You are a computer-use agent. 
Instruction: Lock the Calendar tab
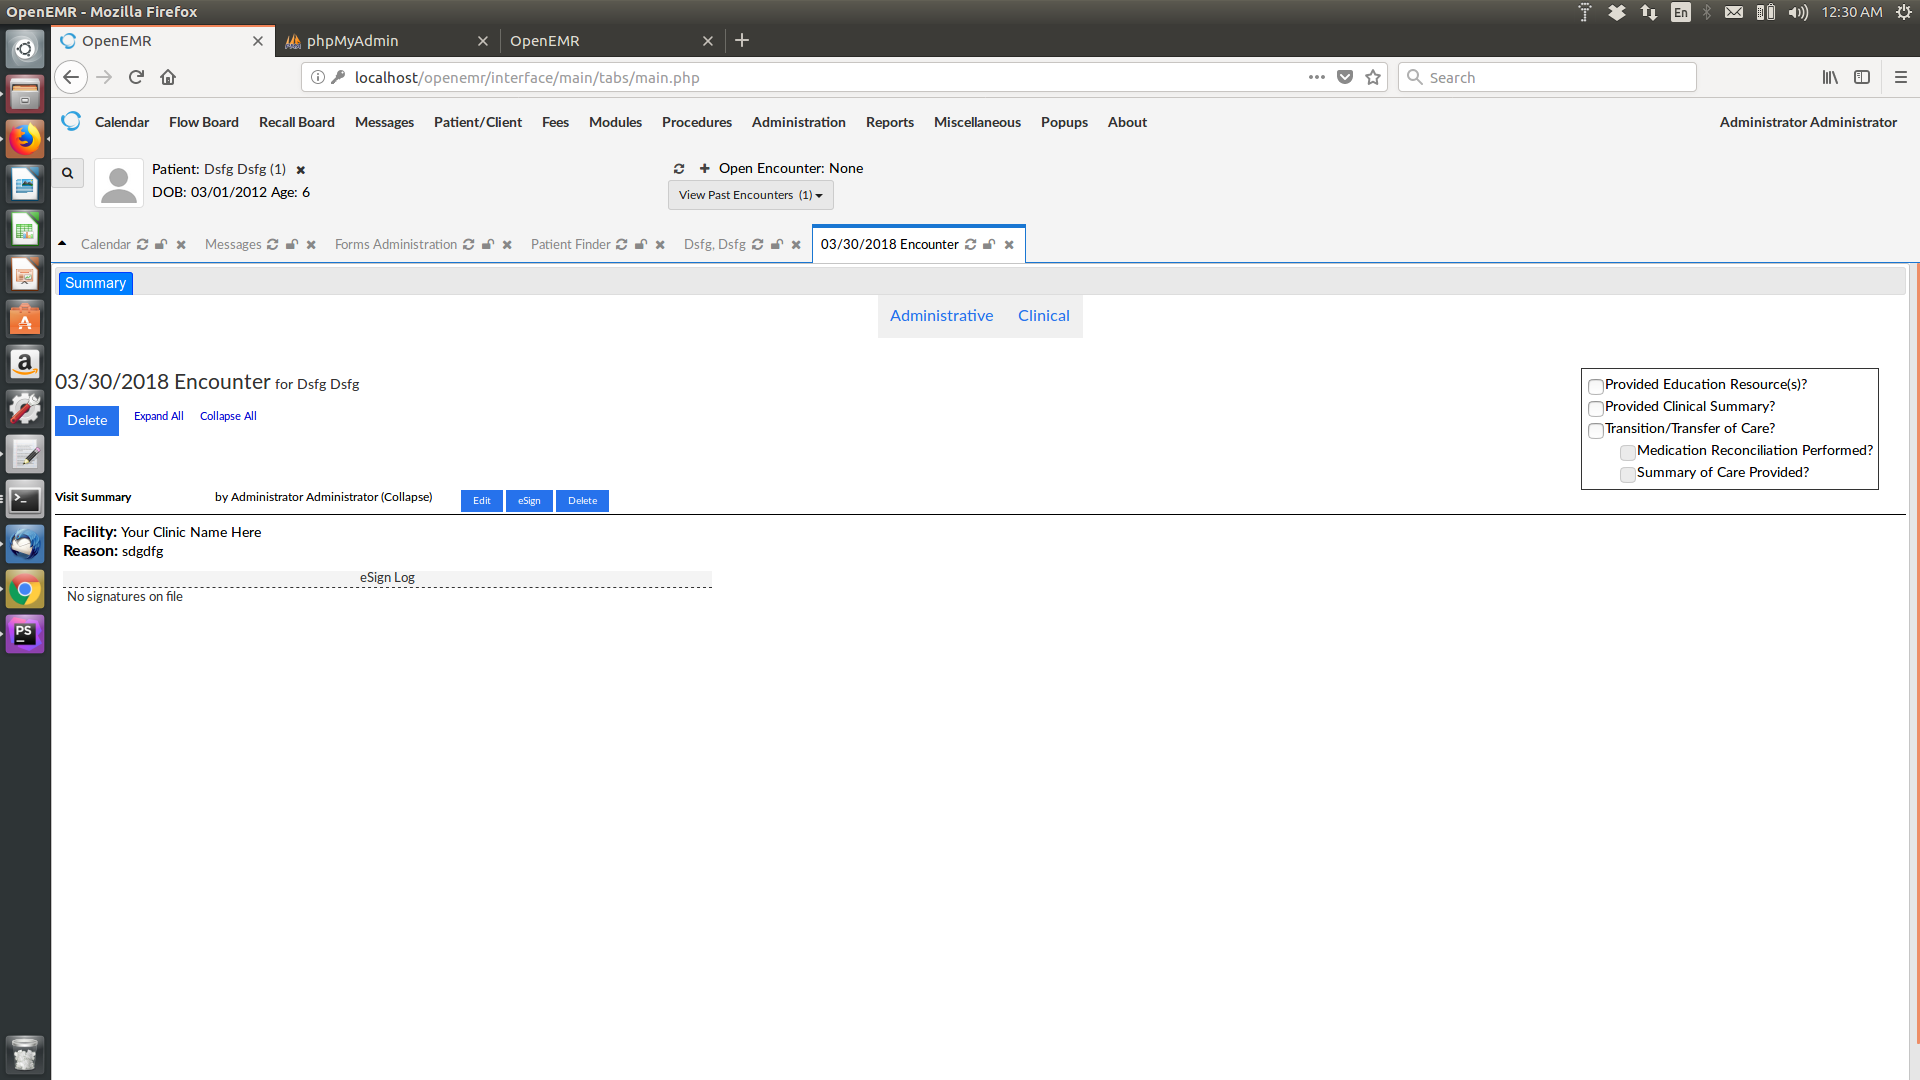point(161,245)
